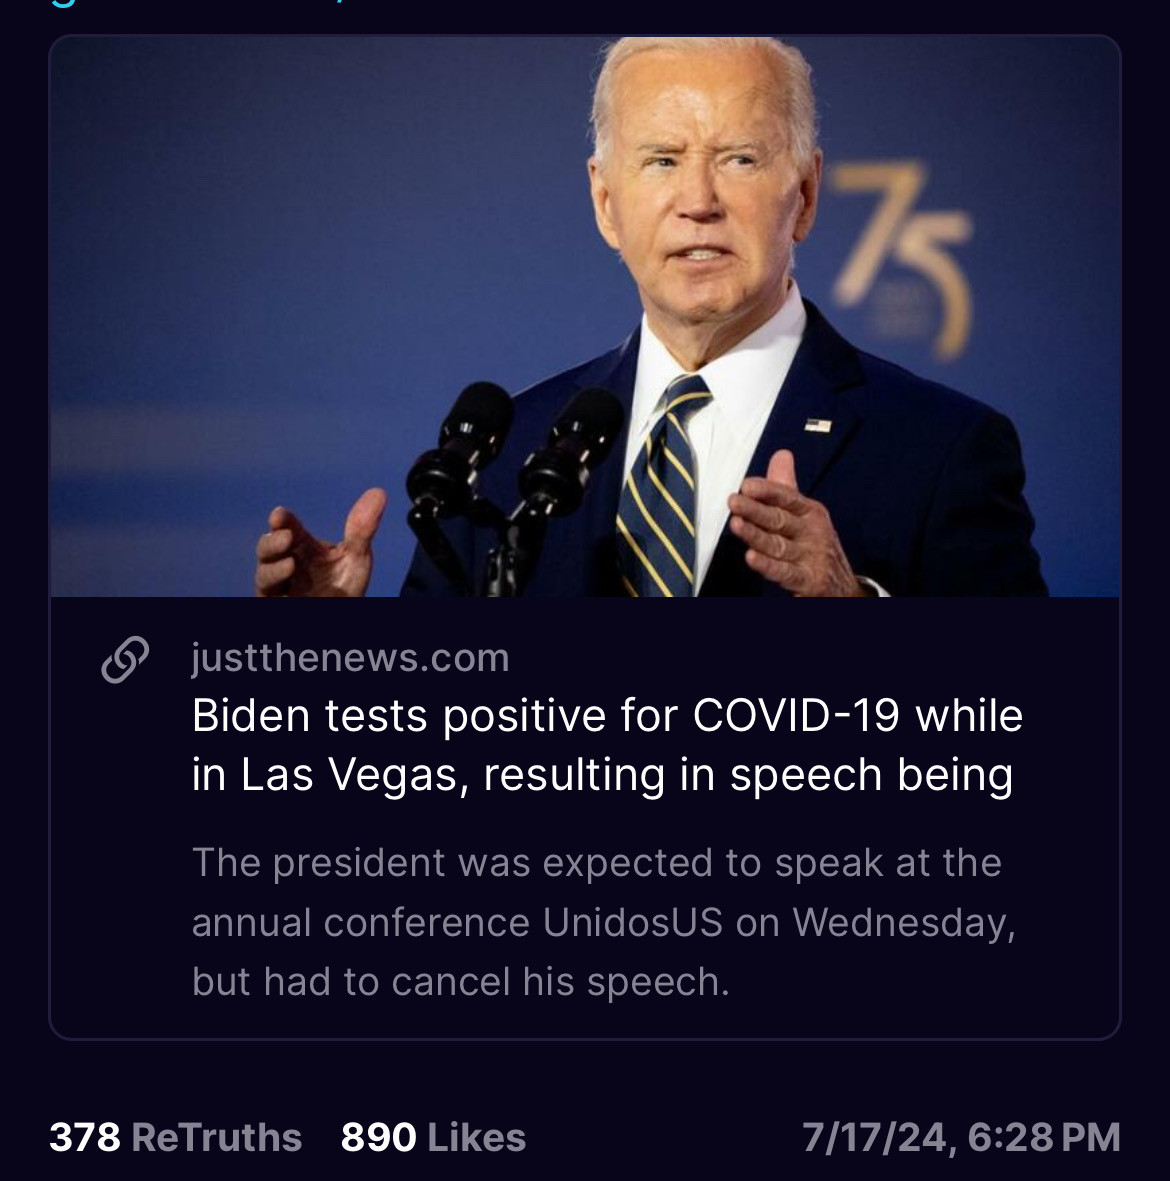Click the chain link icon beside justthenews.com
1170x1181 pixels.
(x=125, y=659)
